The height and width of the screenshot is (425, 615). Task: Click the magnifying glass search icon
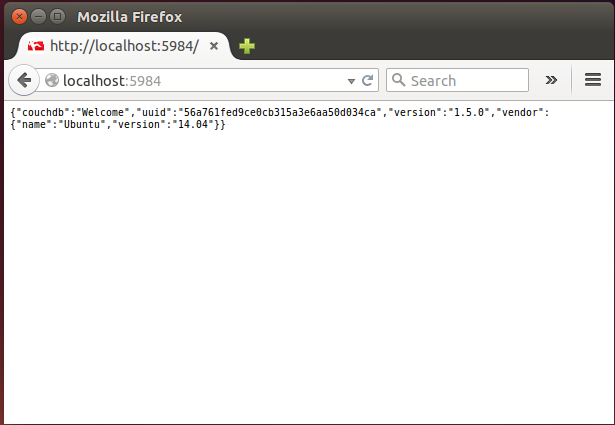tap(398, 80)
